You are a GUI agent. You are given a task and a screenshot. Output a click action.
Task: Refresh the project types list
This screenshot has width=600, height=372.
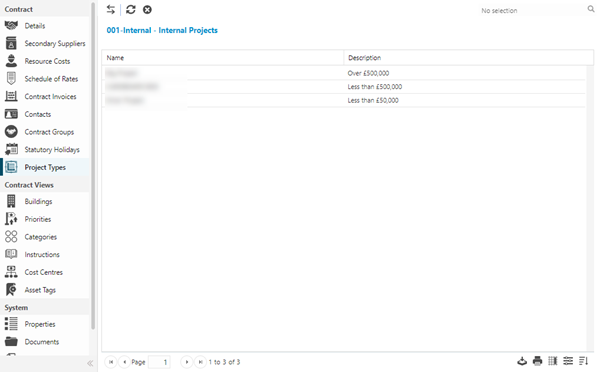click(131, 10)
